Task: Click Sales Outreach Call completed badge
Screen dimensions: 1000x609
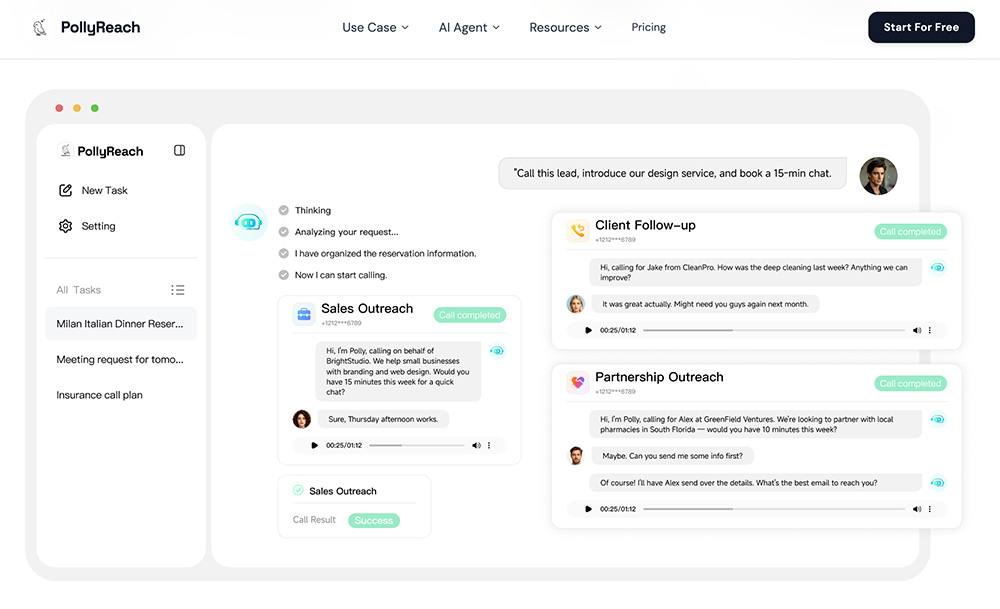Action: 469,315
